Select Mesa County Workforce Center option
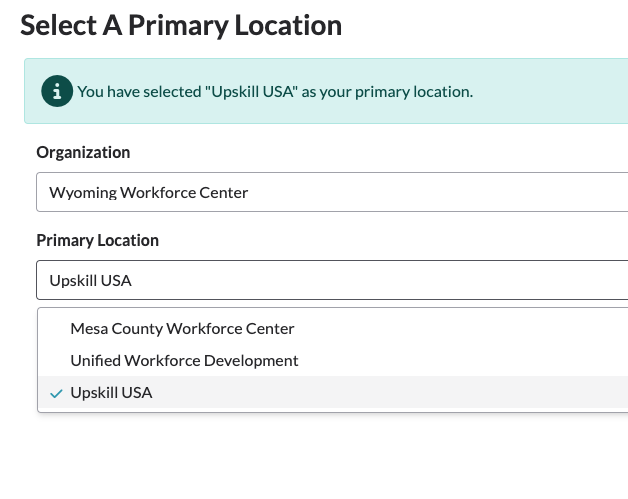The width and height of the screenshot is (628, 499). (x=182, y=328)
